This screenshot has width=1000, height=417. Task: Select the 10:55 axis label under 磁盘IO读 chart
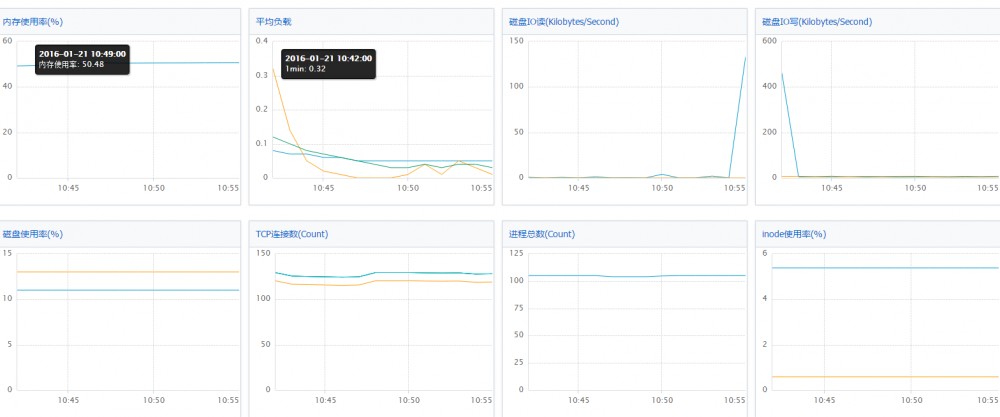click(x=735, y=187)
